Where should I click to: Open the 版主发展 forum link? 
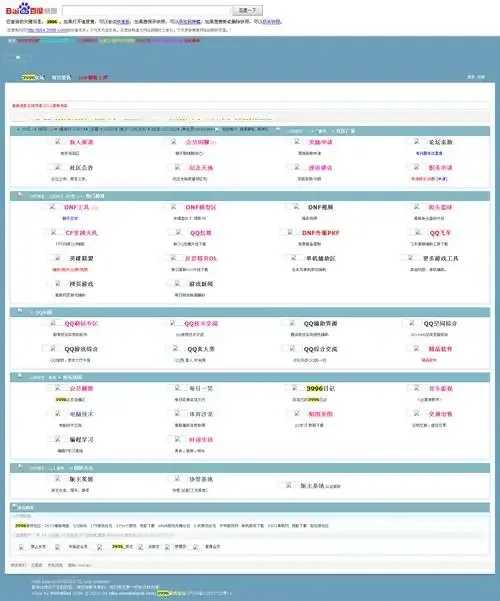pos(81,479)
